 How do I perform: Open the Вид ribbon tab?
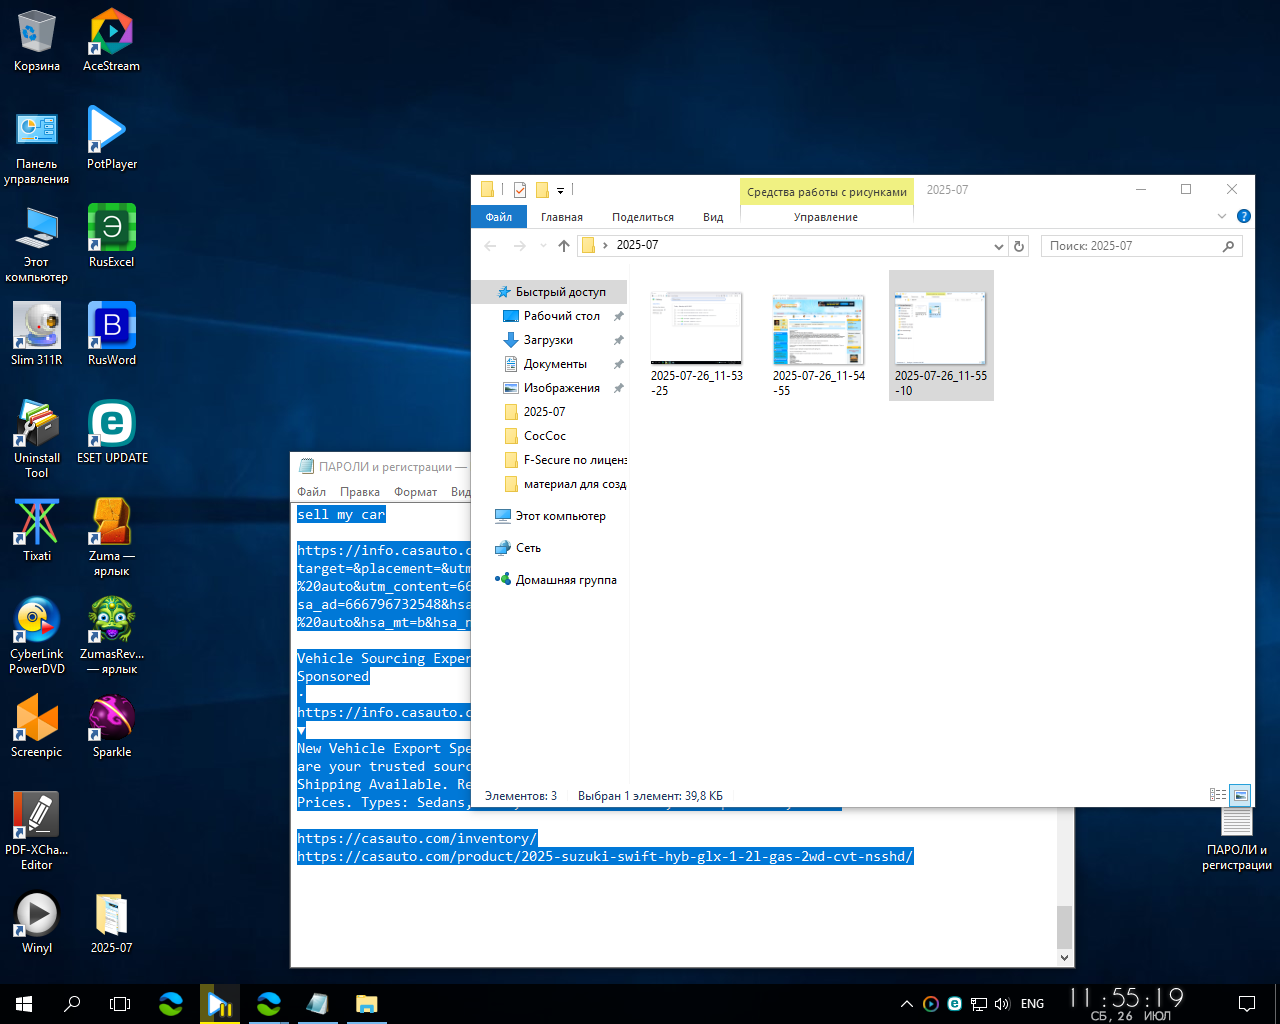click(x=713, y=217)
